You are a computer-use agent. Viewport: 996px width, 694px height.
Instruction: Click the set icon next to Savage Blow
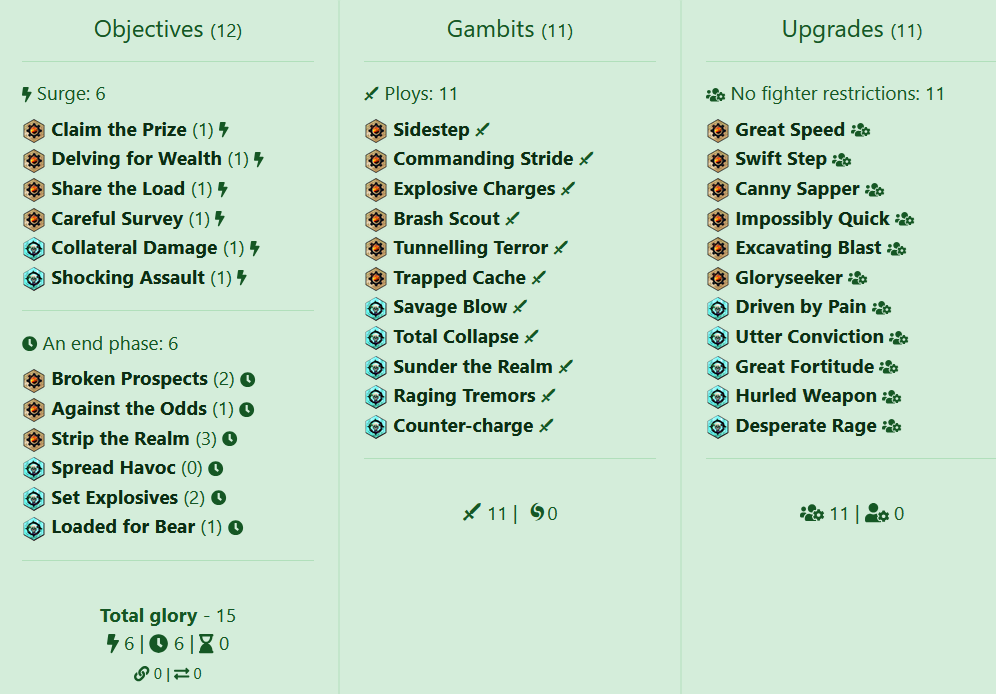(376, 308)
